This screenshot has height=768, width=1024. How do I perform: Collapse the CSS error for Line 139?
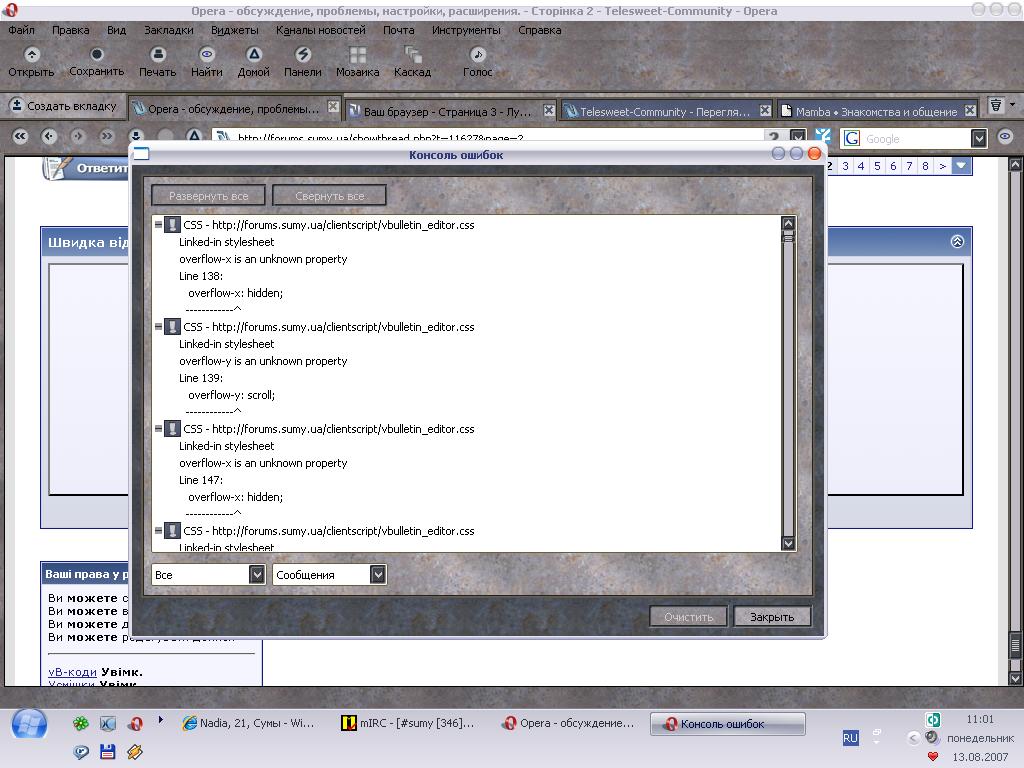tap(159, 327)
